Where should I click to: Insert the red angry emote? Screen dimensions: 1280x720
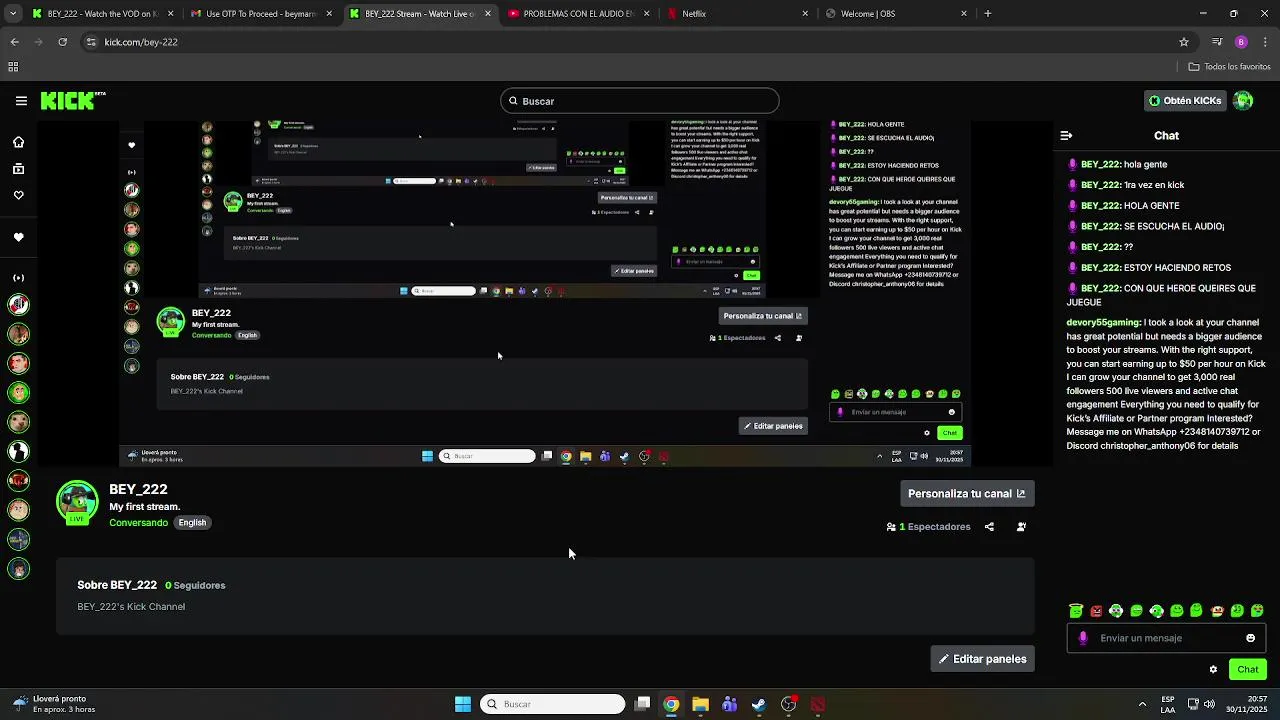[x=1096, y=611]
